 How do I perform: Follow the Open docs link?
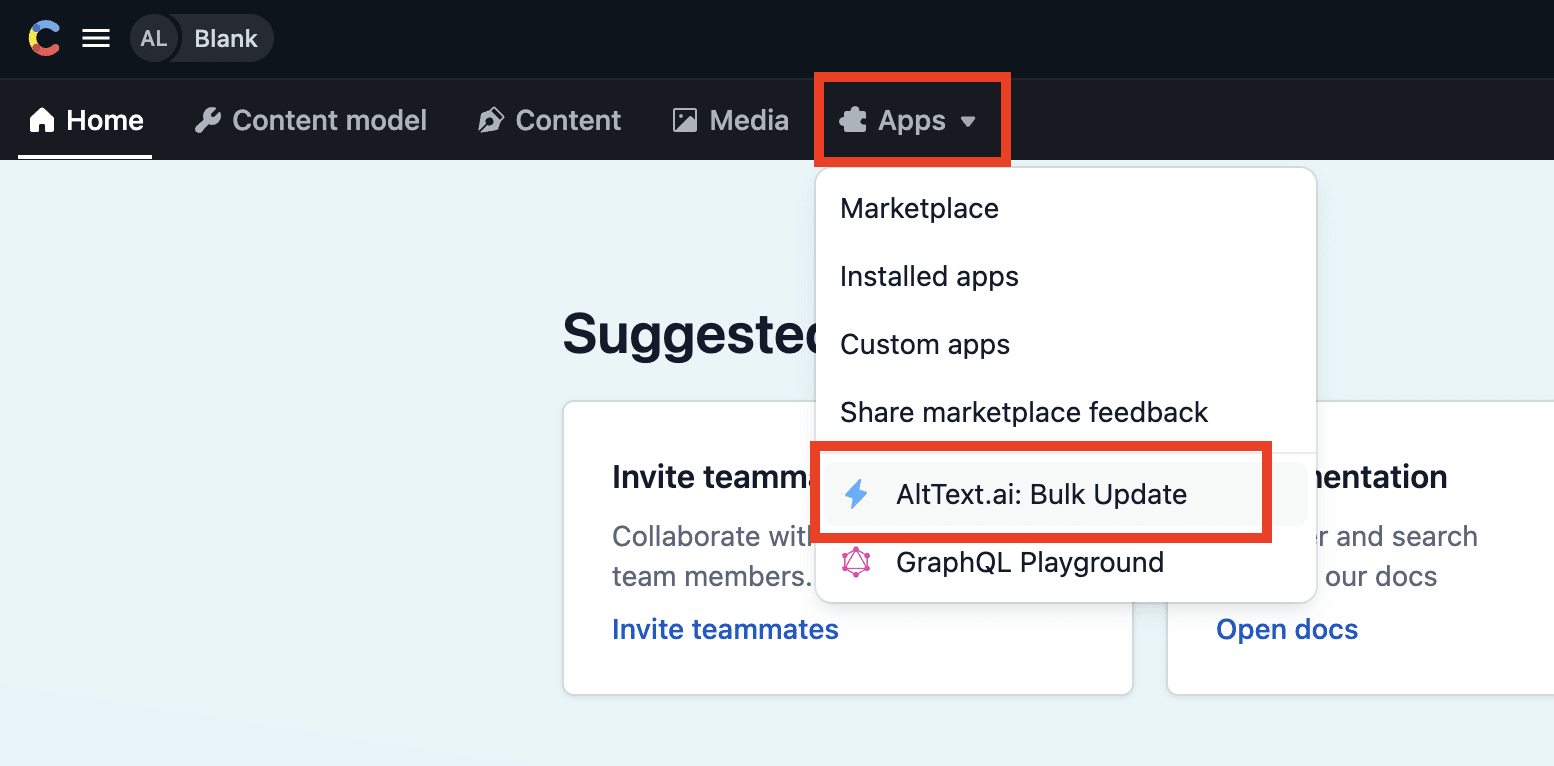[1287, 629]
